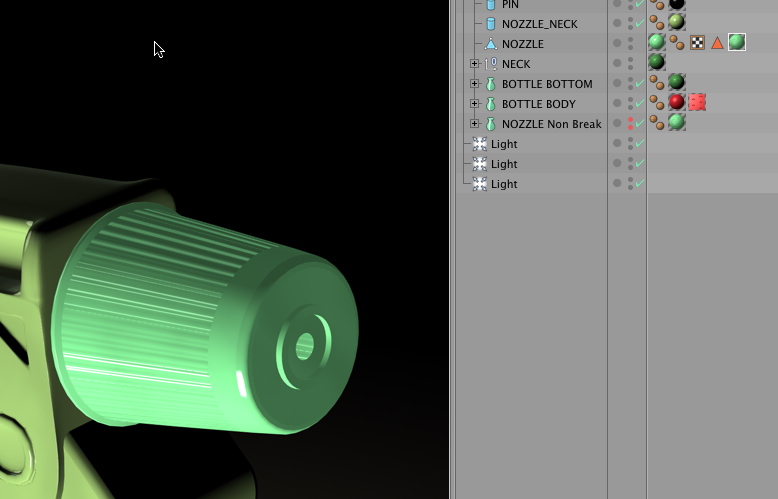Select the orange triangle selection tag on NOZZLE
The height and width of the screenshot is (499, 778).
[717, 43]
